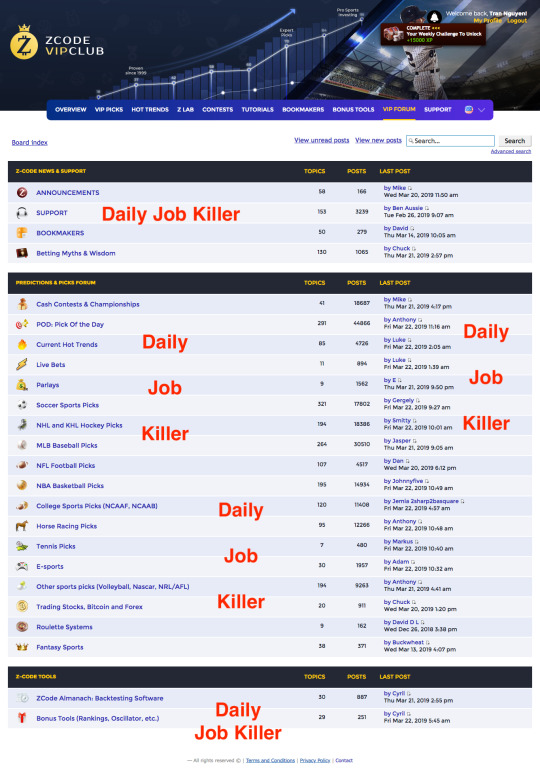The width and height of the screenshot is (540, 780).
Task: Click the ZCode VIP Club logo
Action: point(57,43)
